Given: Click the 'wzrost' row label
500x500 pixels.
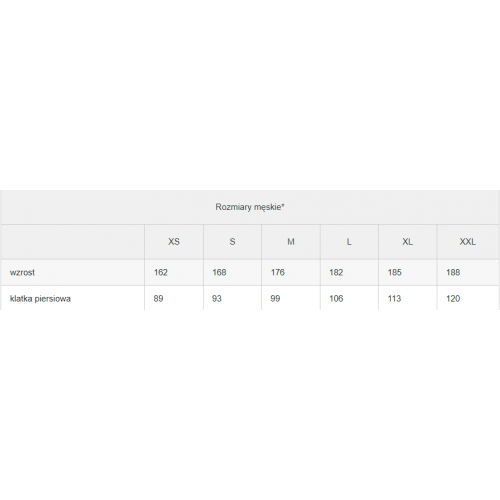Looking at the screenshot, I should tap(22, 273).
